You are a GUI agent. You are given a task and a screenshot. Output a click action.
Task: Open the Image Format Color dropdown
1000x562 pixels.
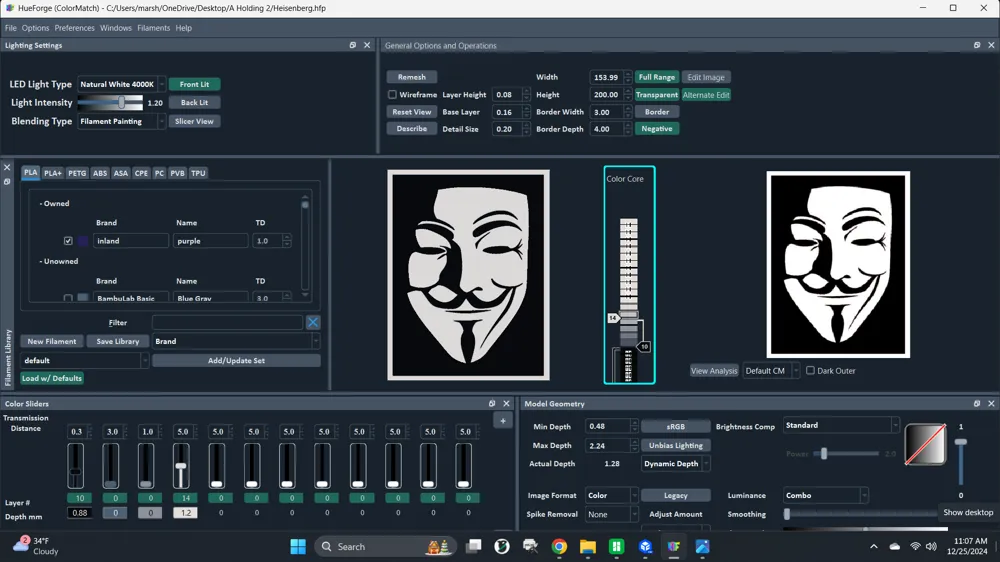611,496
